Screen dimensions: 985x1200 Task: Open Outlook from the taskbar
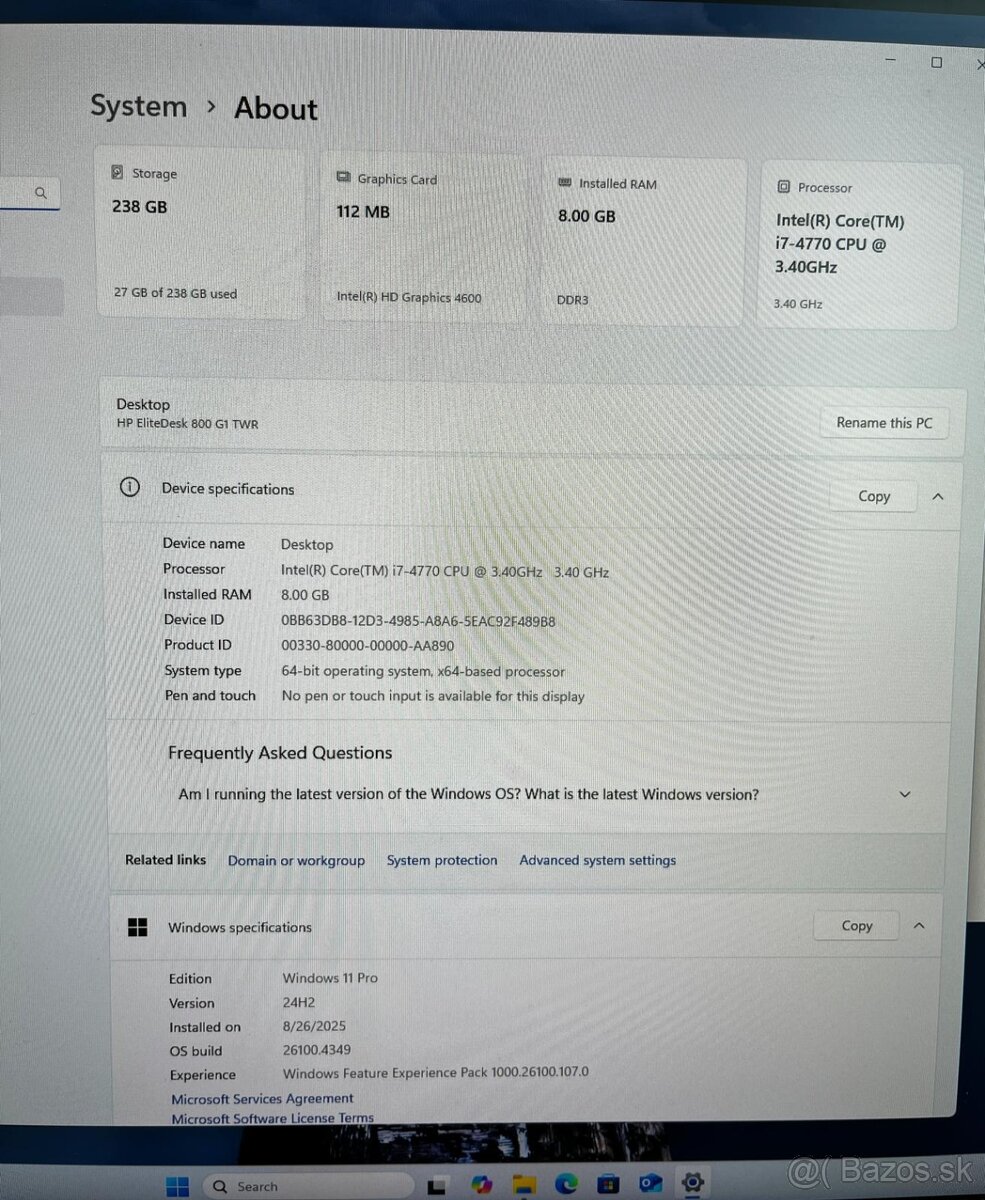(650, 1186)
